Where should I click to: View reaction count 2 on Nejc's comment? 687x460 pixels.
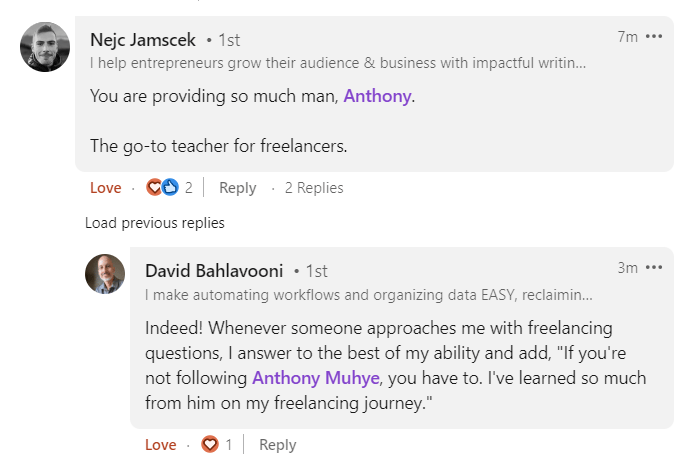(188, 188)
